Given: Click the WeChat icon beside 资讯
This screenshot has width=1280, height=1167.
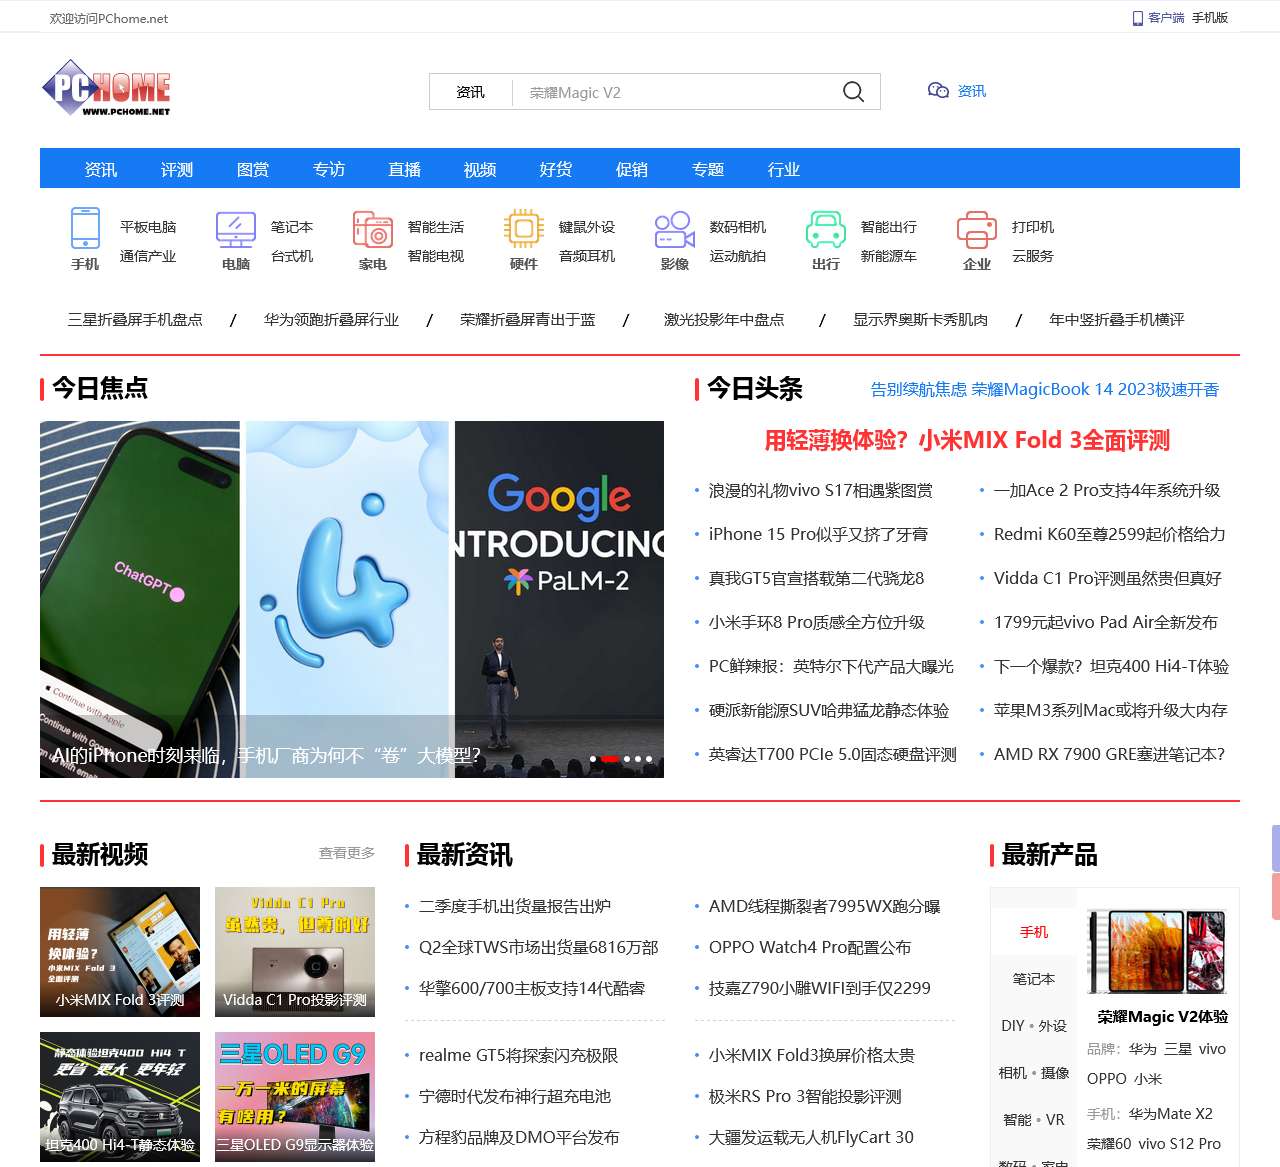Looking at the screenshot, I should (x=938, y=91).
